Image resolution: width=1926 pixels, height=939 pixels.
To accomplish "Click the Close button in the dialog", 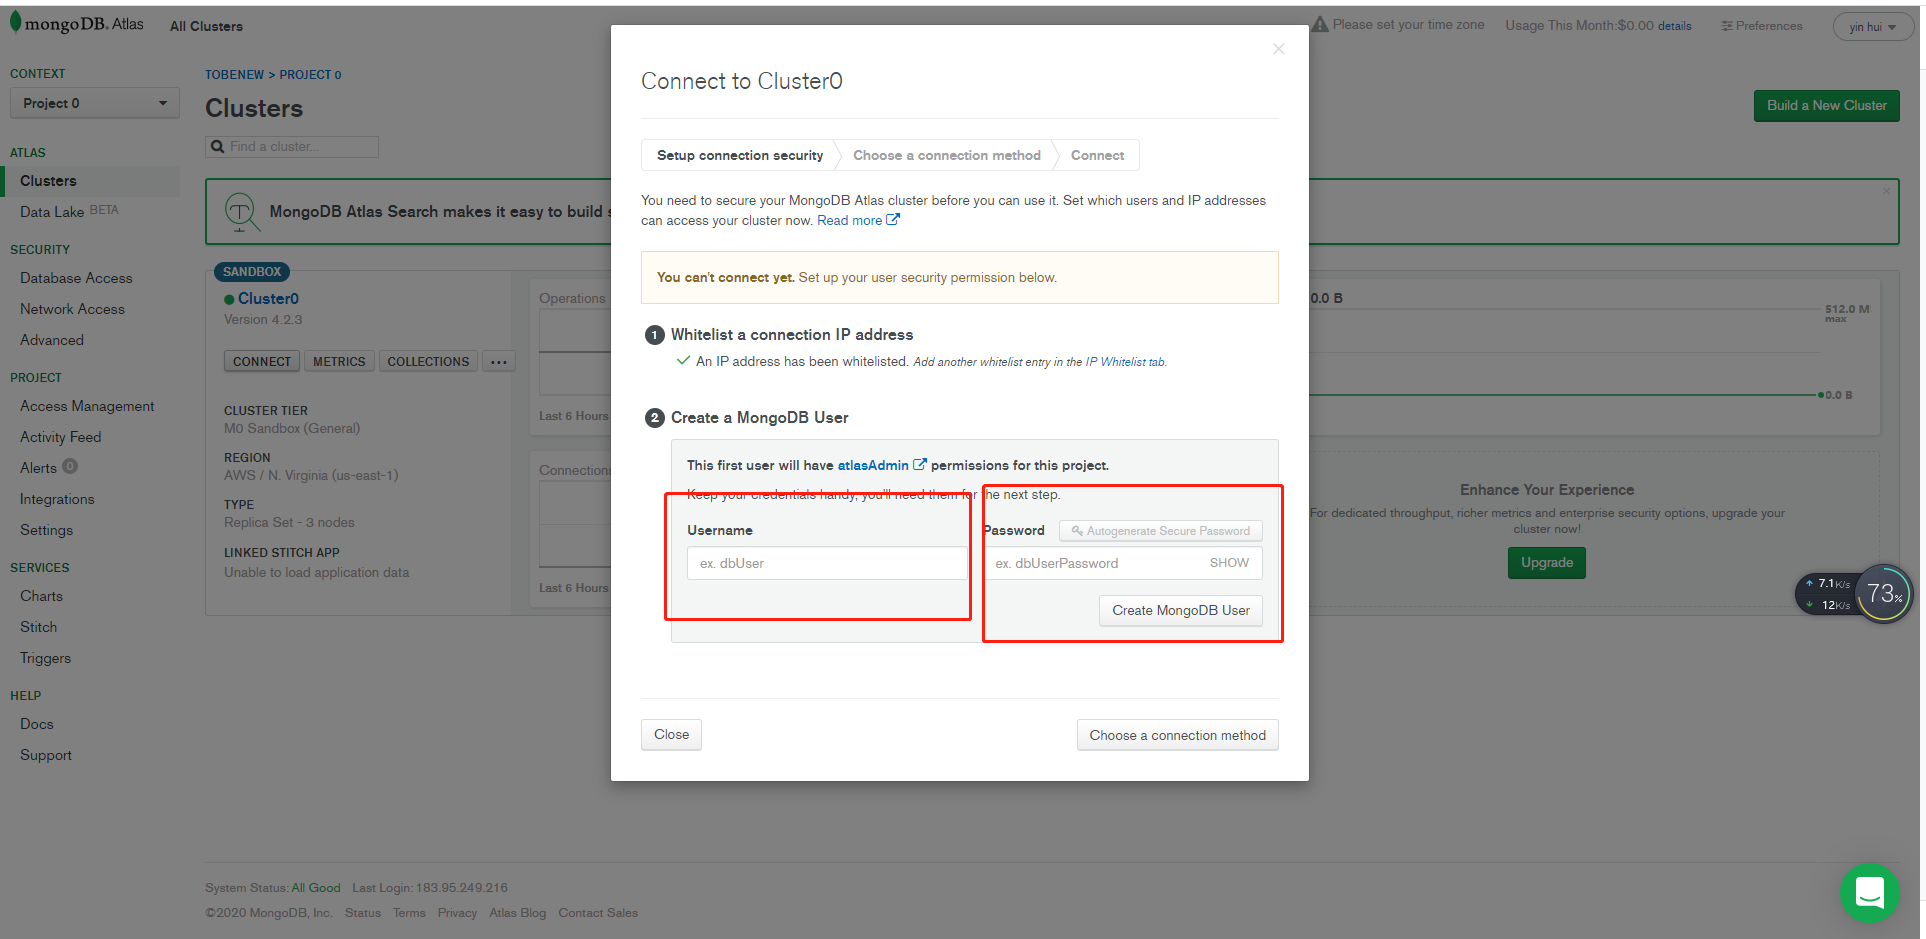I will coord(671,735).
